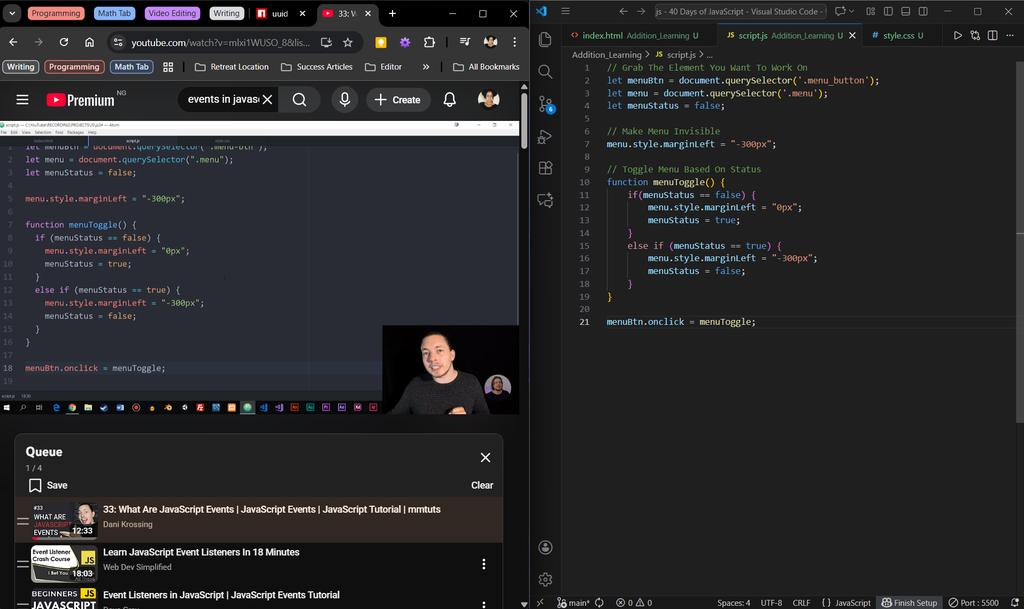
Task: Go to Chrome home page
Action: tap(89, 42)
